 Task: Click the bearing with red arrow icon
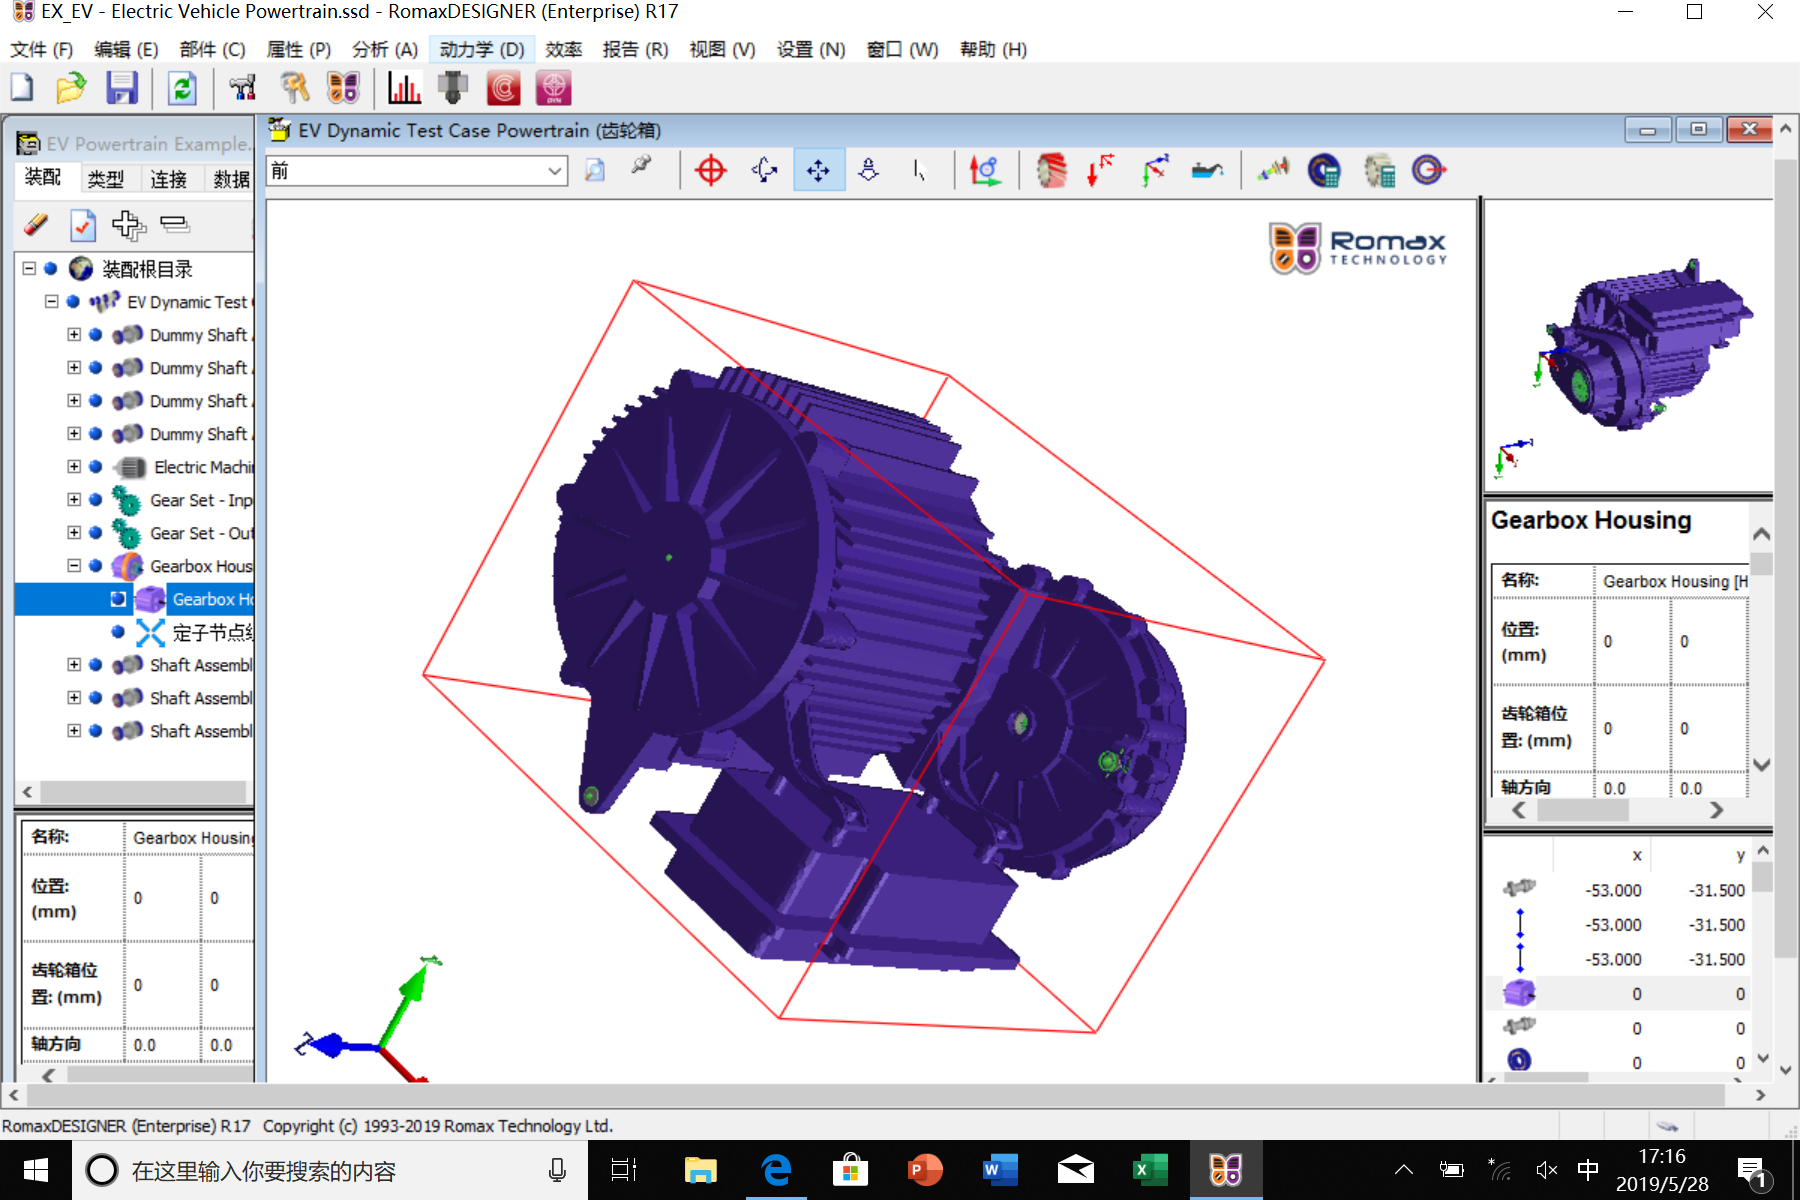pyautogui.click(x=1429, y=170)
